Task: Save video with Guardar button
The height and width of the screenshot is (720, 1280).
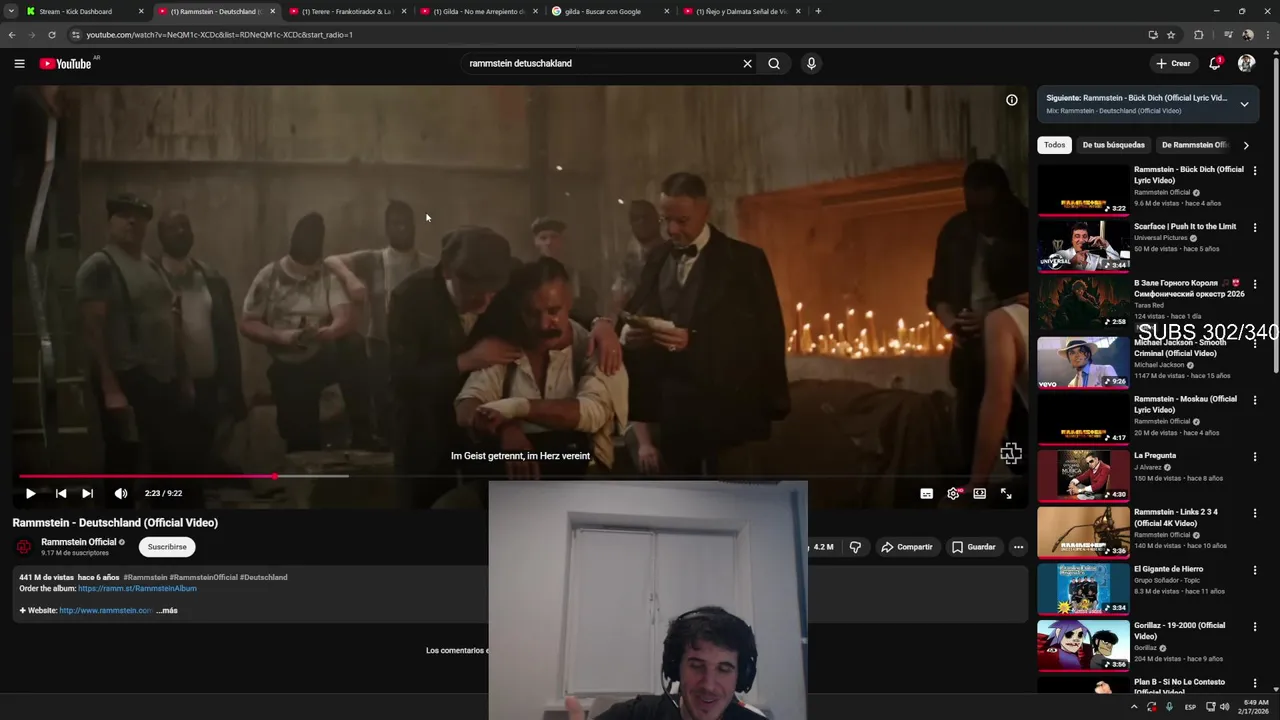Action: (x=974, y=547)
